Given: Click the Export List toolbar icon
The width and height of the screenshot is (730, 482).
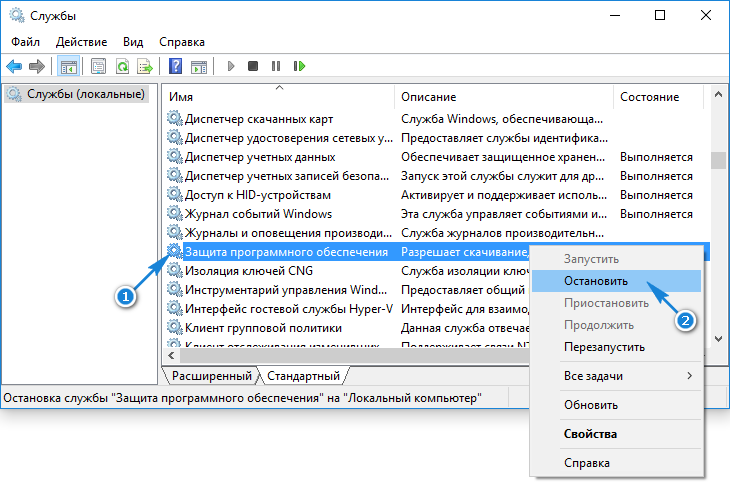Looking at the screenshot, I should (145, 67).
